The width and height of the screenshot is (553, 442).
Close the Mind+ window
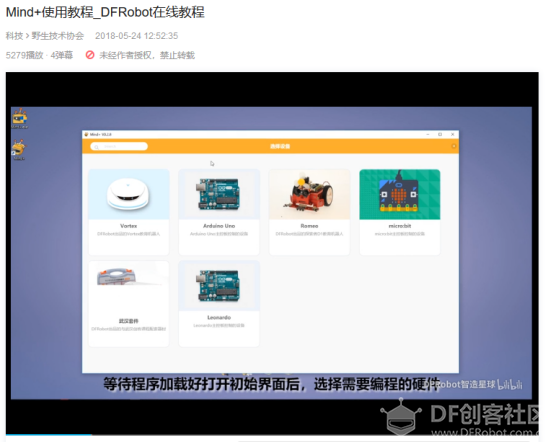point(452,134)
